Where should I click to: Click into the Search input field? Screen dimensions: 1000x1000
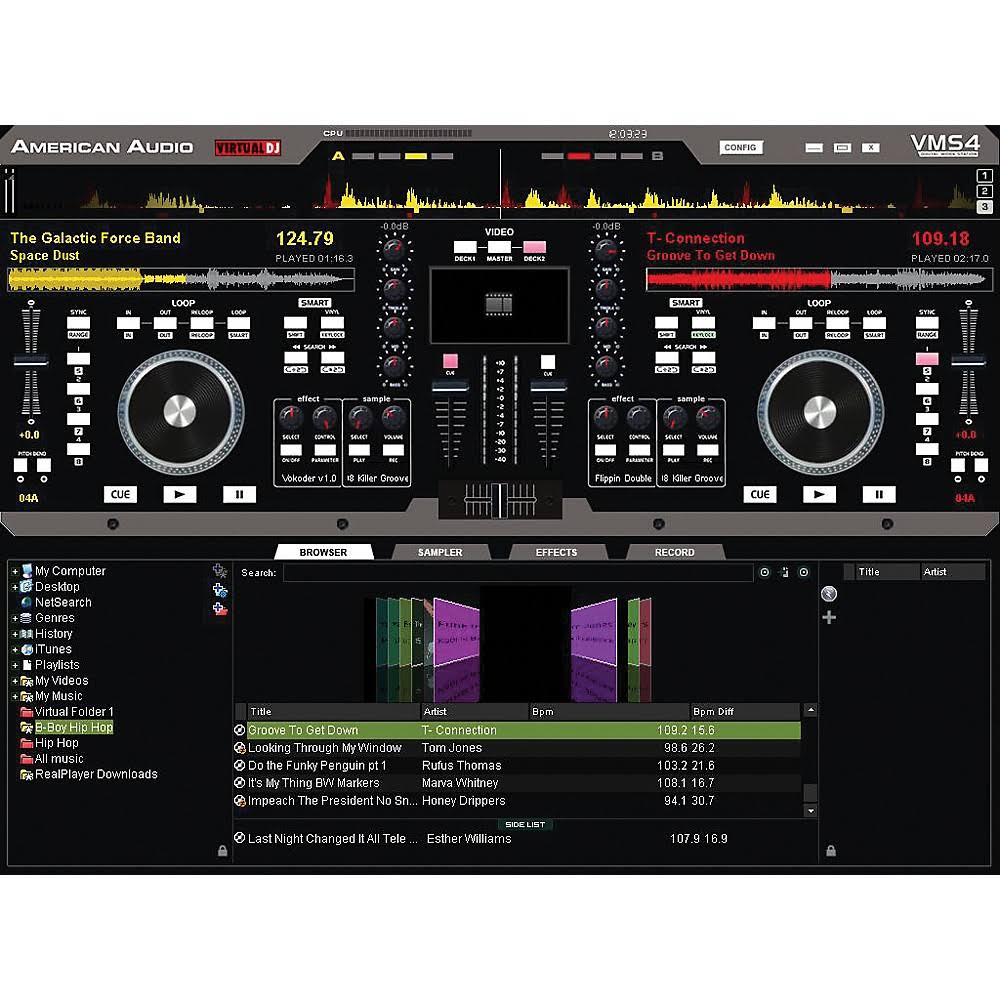point(518,573)
